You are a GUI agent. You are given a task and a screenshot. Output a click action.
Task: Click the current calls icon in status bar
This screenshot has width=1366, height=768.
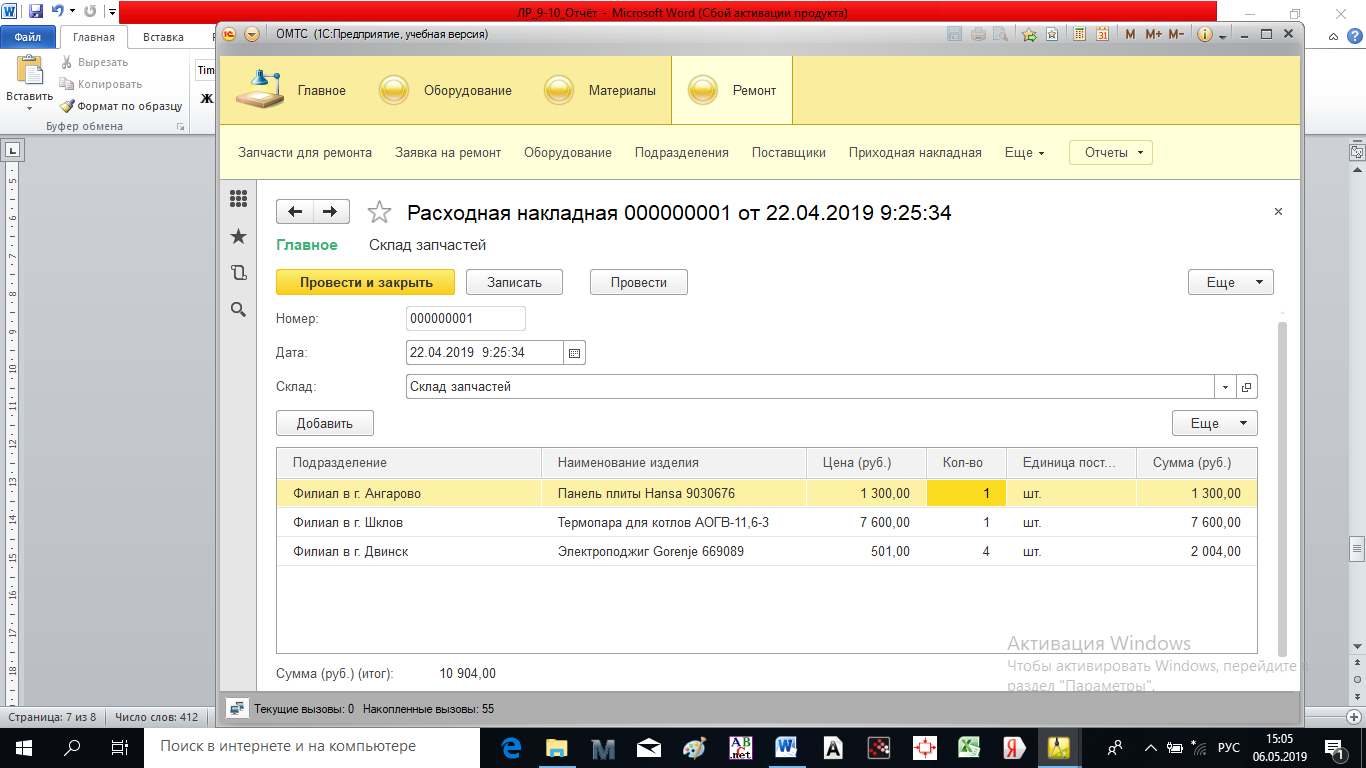237,708
